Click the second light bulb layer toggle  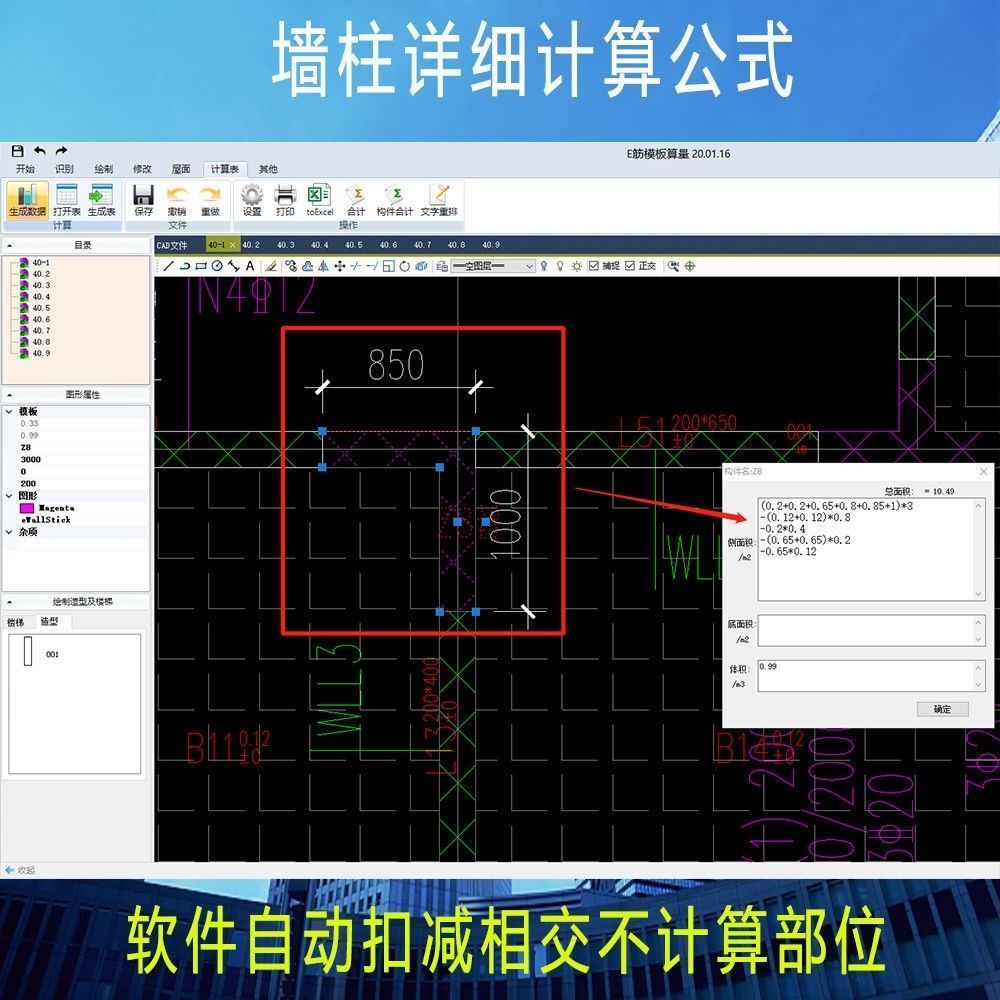pyautogui.click(x=560, y=266)
